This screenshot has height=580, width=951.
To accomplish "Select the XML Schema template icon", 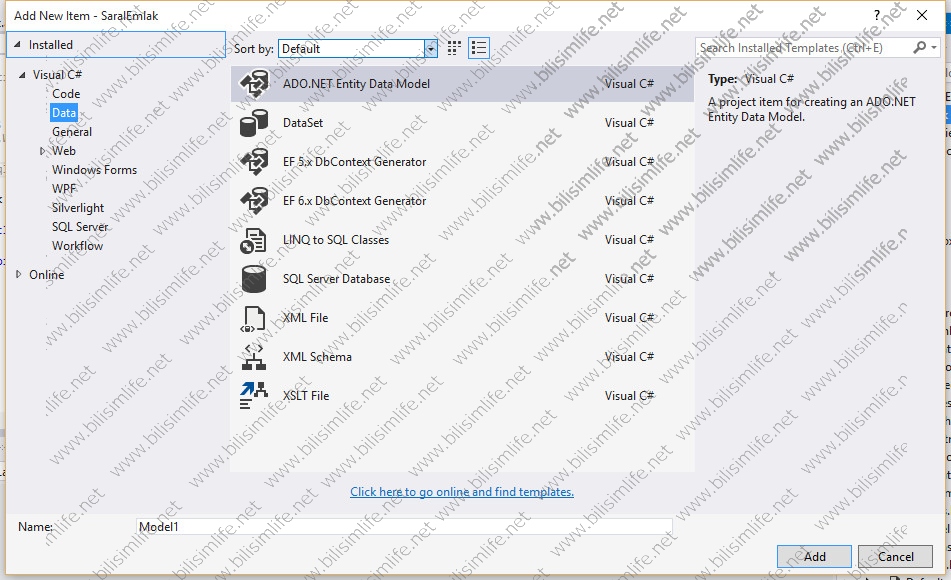I will pyautogui.click(x=254, y=357).
